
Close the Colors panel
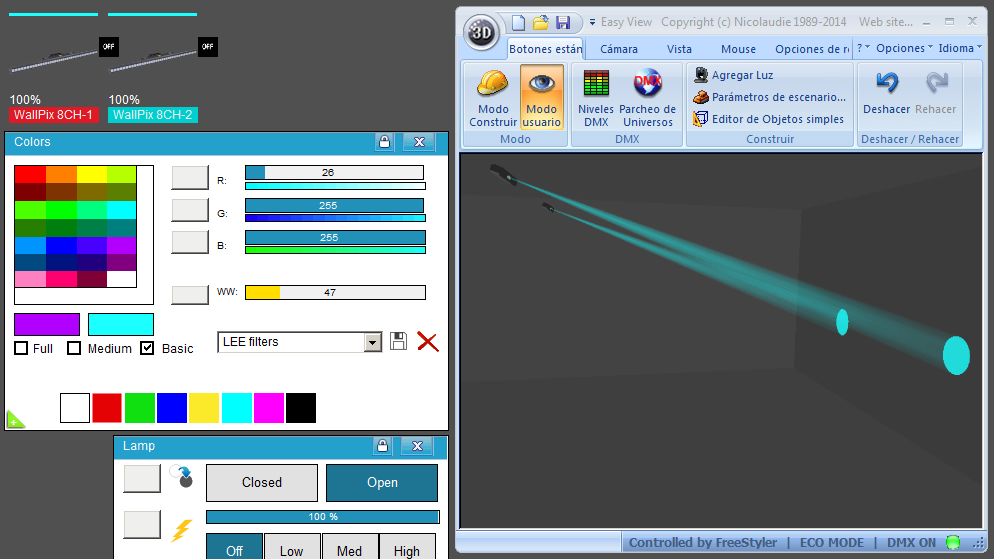click(x=419, y=142)
